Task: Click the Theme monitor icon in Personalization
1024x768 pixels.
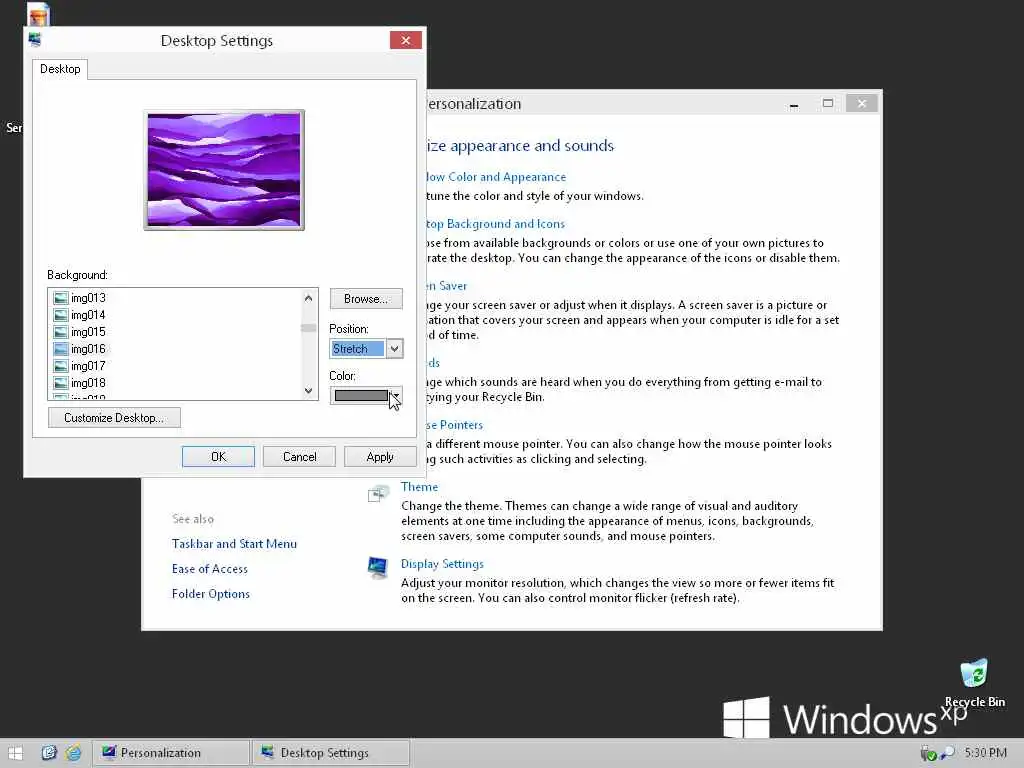Action: 377,494
